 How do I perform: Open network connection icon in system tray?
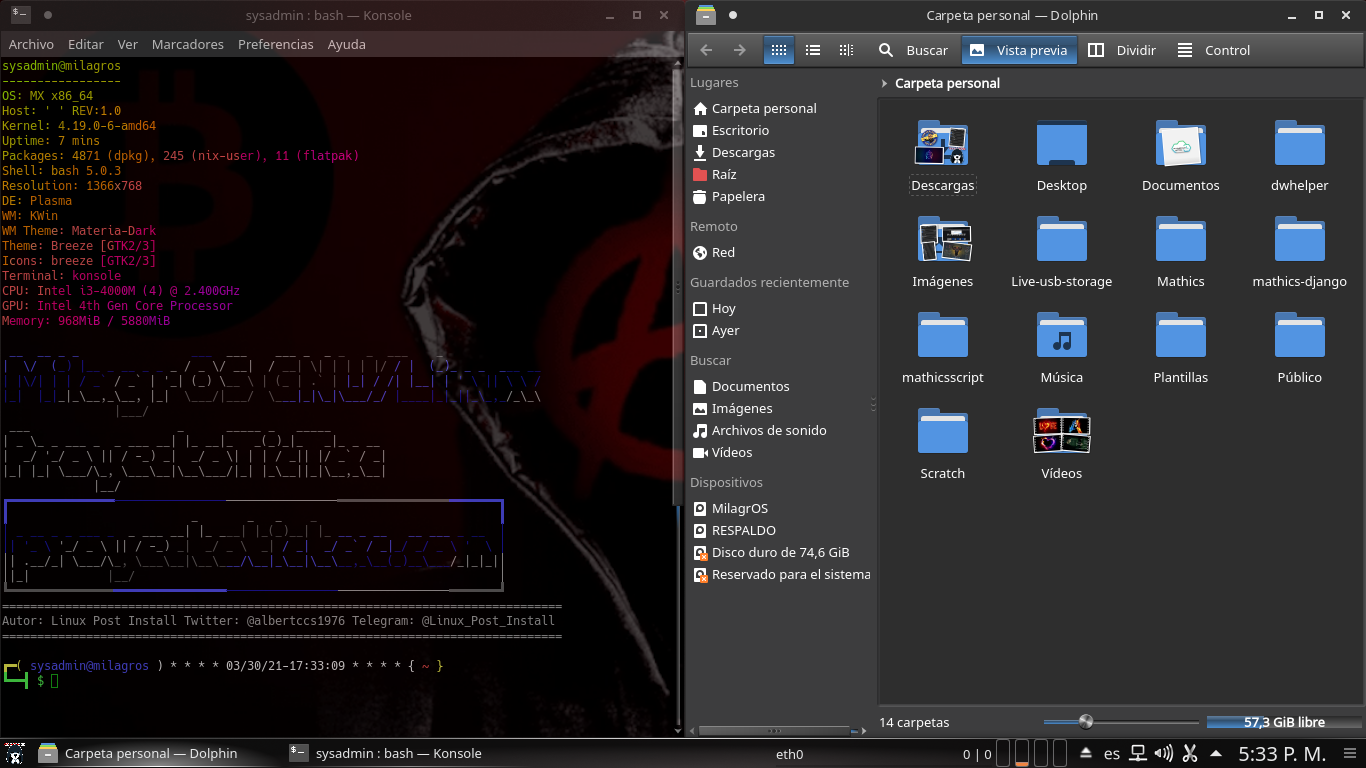pos(1138,754)
